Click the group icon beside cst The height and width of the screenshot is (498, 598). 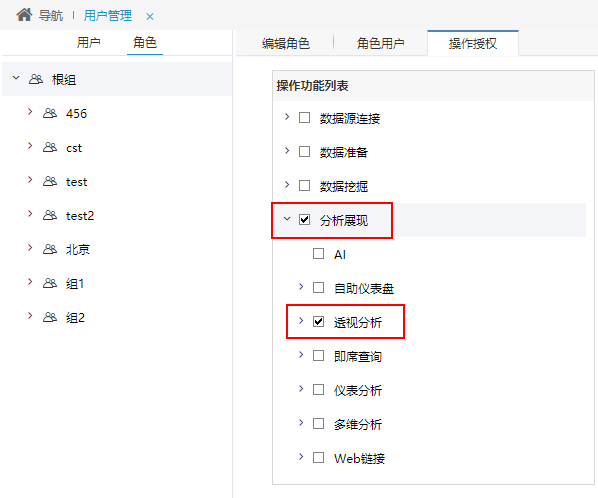click(50, 147)
